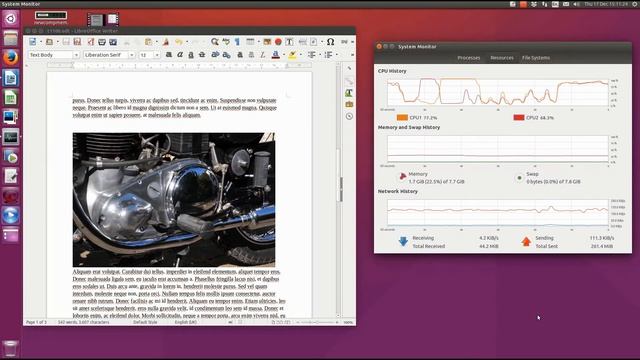
Task: Expand the Paste options dropdown arrow
Action: tap(156, 42)
